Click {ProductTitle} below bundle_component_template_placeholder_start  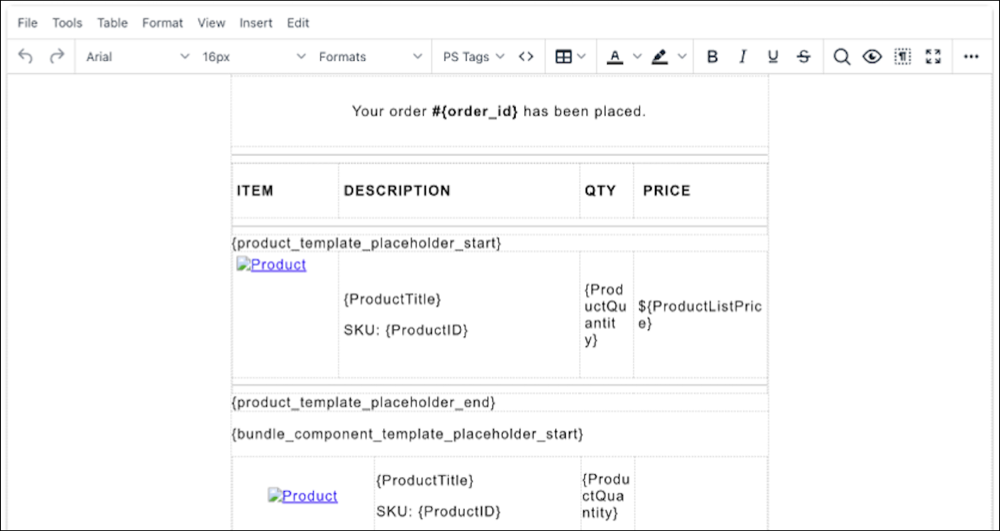425,481
